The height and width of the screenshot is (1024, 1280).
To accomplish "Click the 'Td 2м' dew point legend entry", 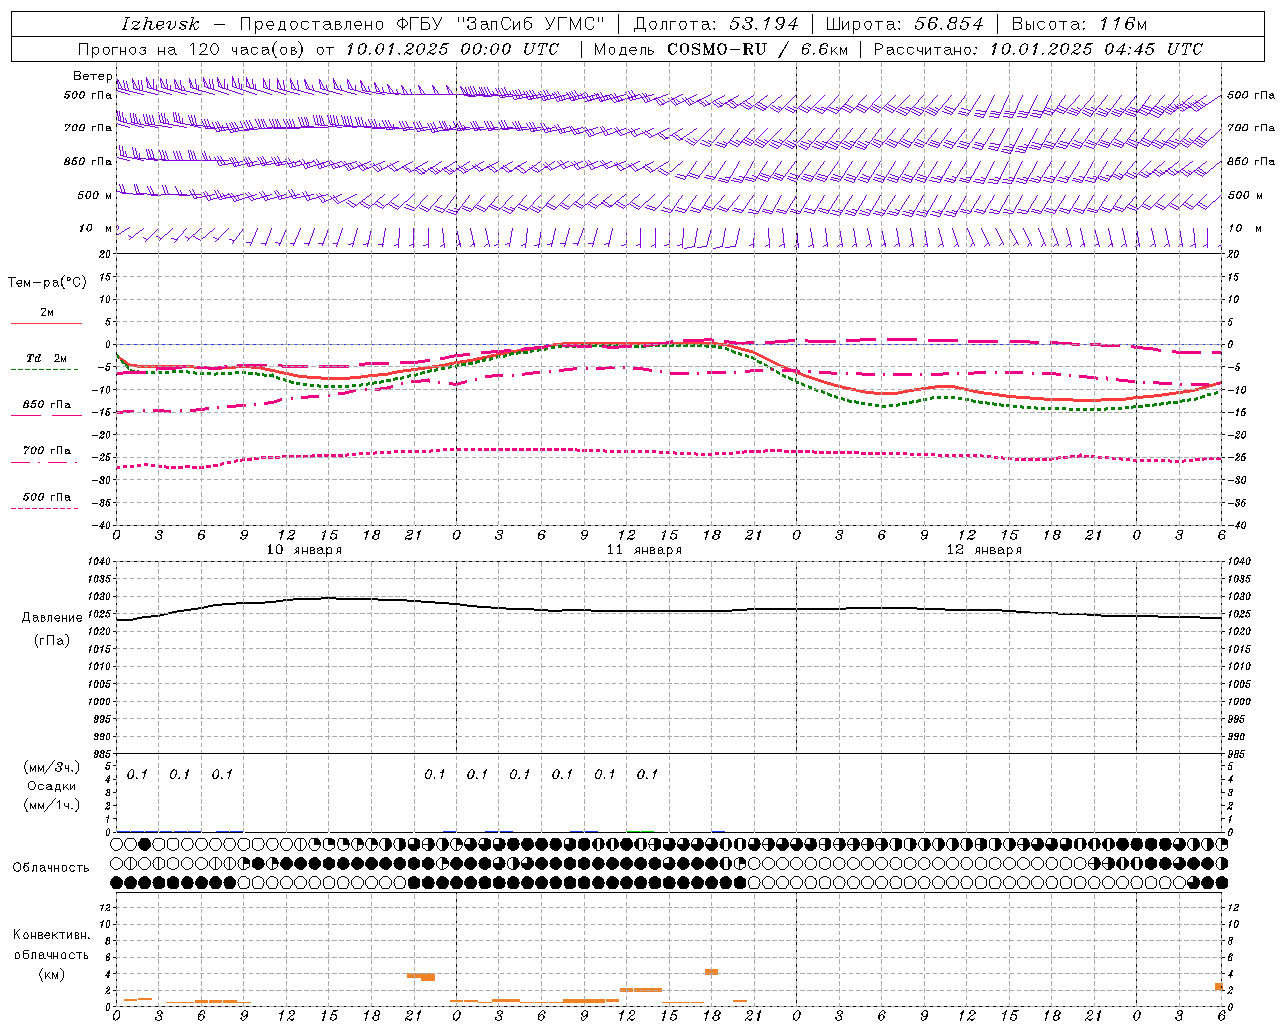I will click(46, 358).
